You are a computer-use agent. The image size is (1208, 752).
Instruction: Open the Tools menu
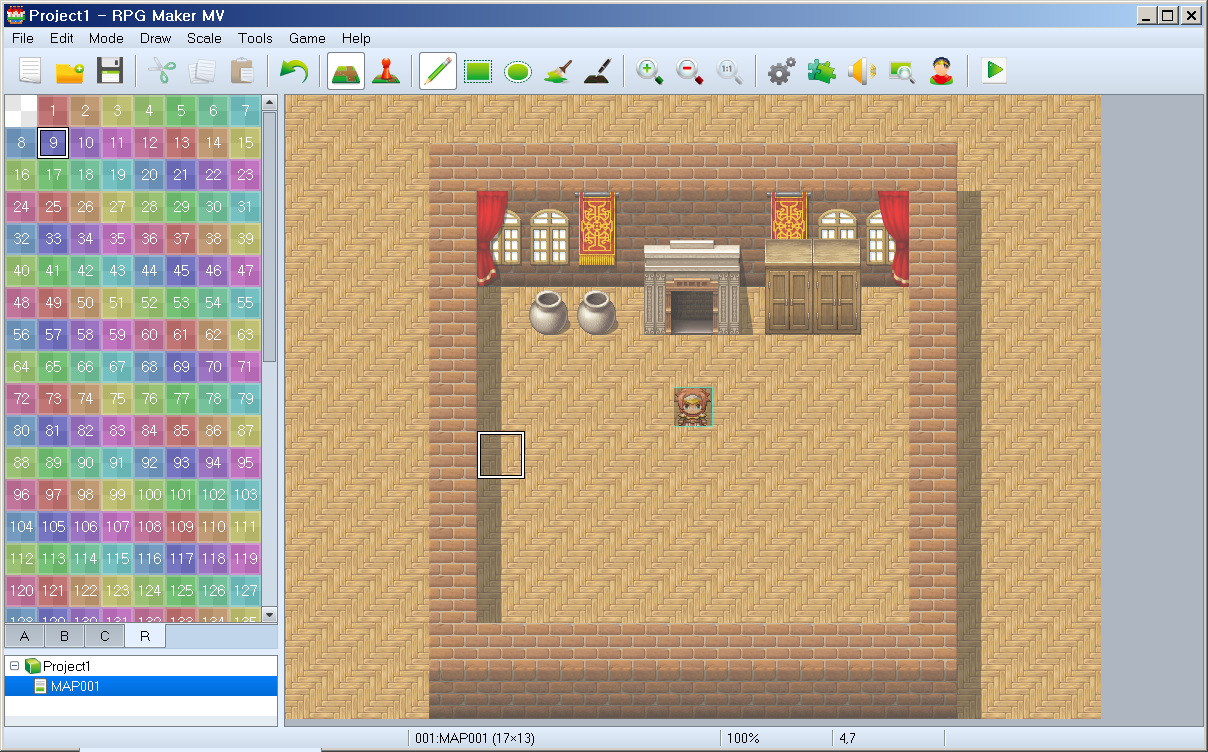tap(255, 38)
